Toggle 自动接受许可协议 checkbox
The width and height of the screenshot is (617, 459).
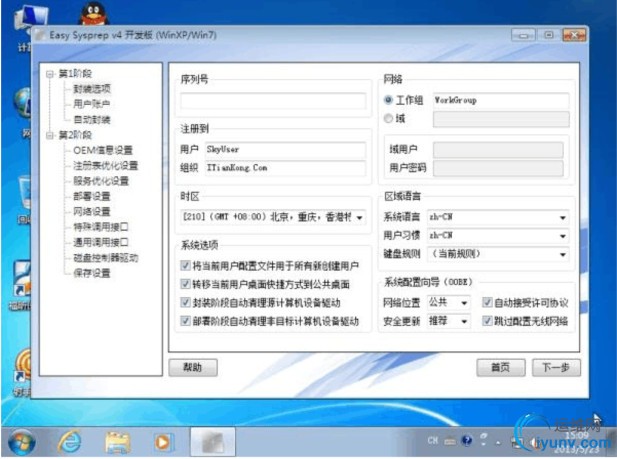[x=487, y=302]
